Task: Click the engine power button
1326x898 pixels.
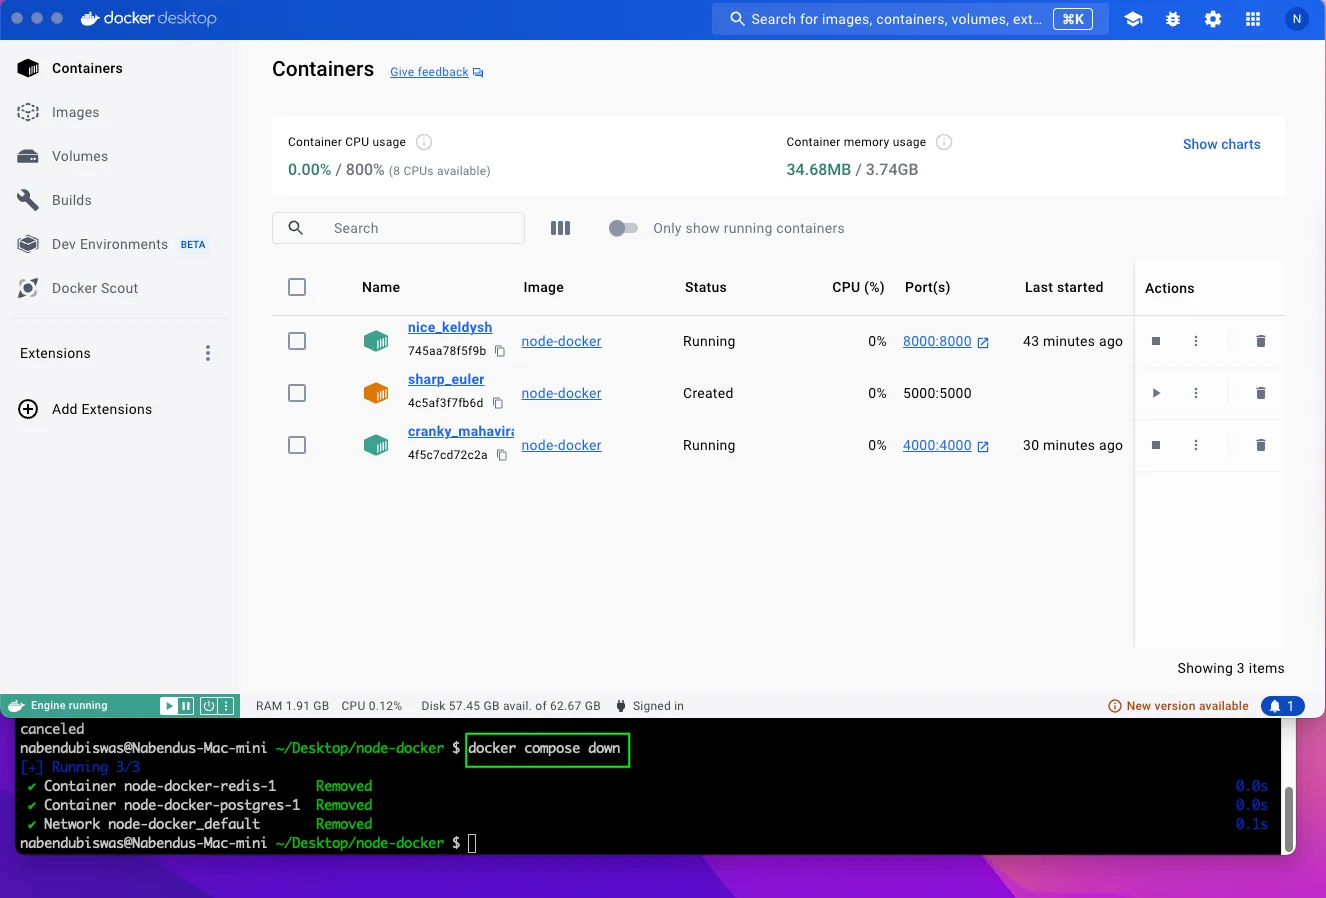Action: [x=209, y=706]
